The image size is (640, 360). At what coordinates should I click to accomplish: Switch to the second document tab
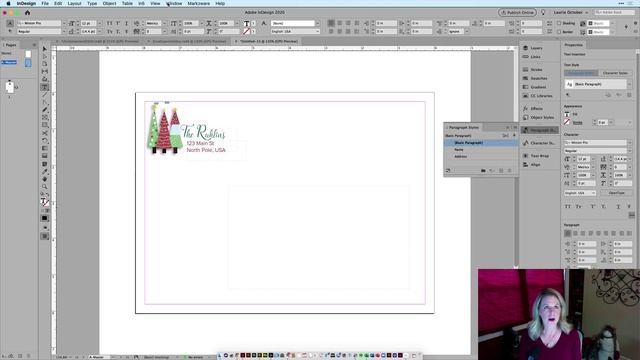click(x=189, y=41)
